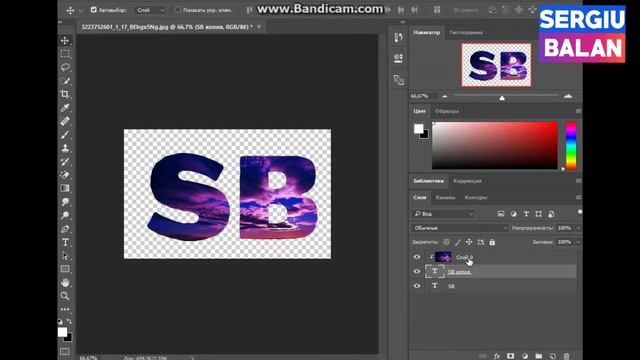The height and width of the screenshot is (360, 640).
Task: Open the extra tools ellipsis menu
Action: pyautogui.click(x=65, y=309)
